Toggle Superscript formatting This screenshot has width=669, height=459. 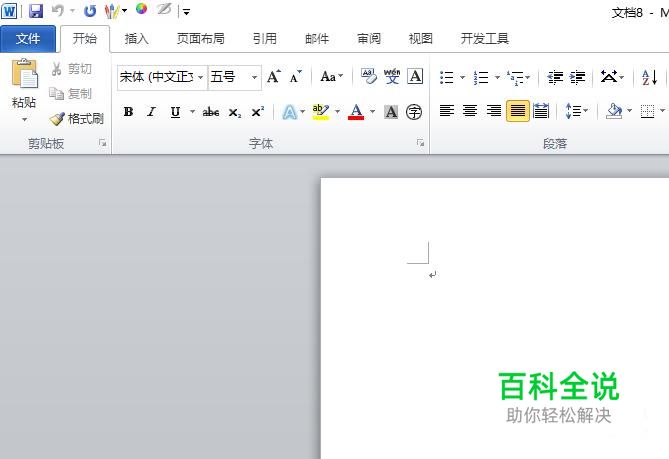pyautogui.click(x=258, y=112)
